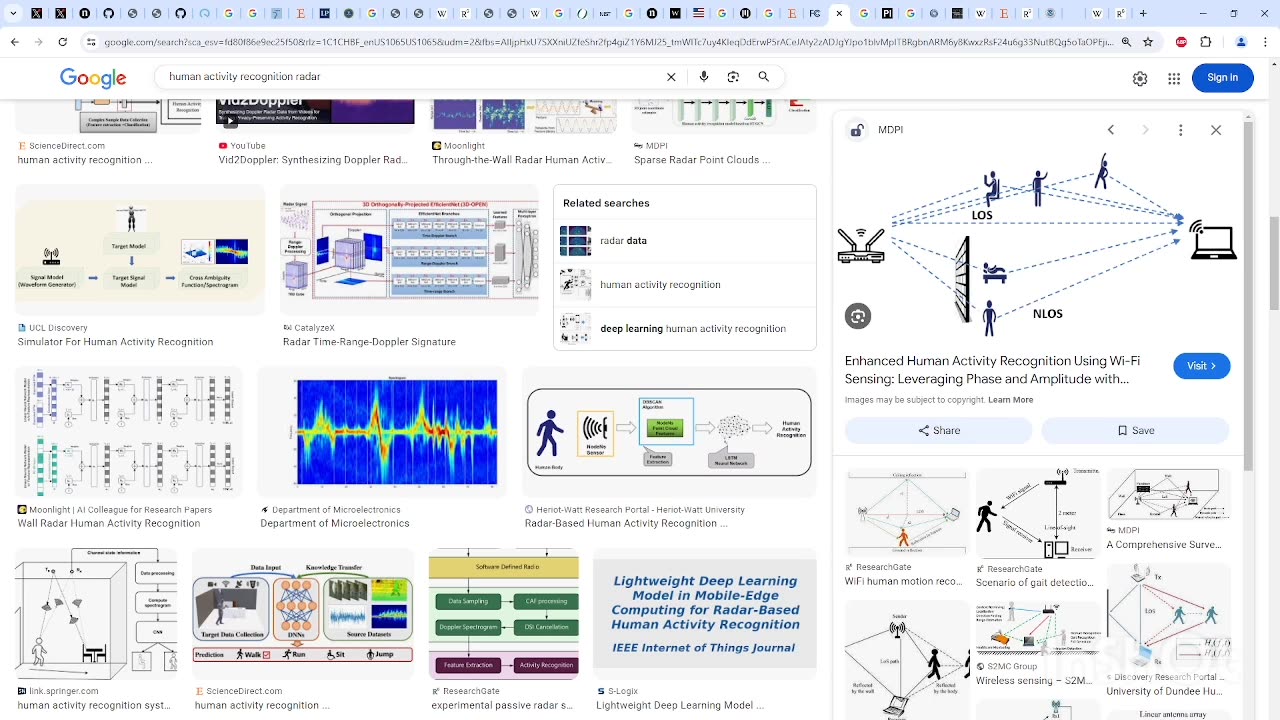Open a new browser tab
Viewport: 1280px width, 720px height.
coord(1142,13)
